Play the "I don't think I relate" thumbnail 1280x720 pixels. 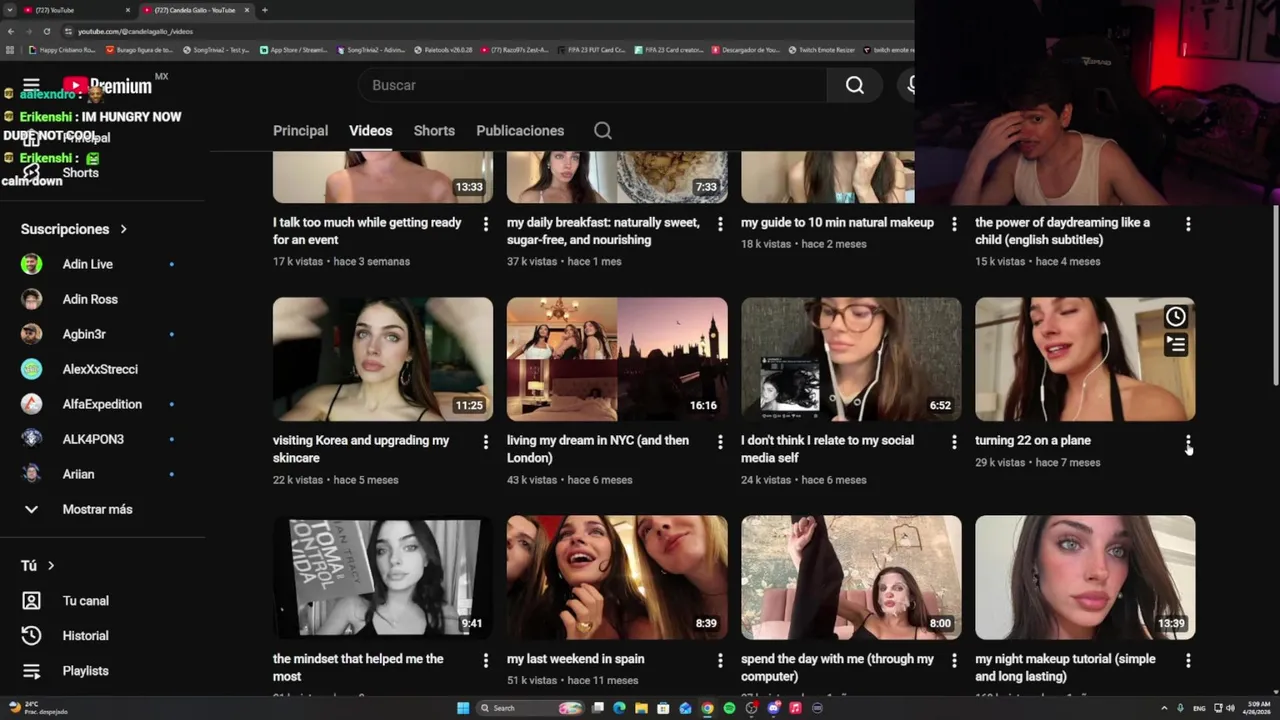[851, 359]
